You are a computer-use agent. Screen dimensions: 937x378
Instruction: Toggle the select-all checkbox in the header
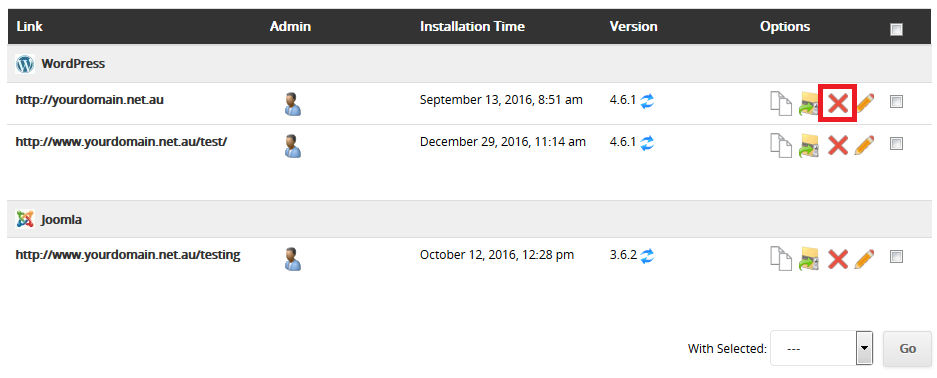point(896,29)
